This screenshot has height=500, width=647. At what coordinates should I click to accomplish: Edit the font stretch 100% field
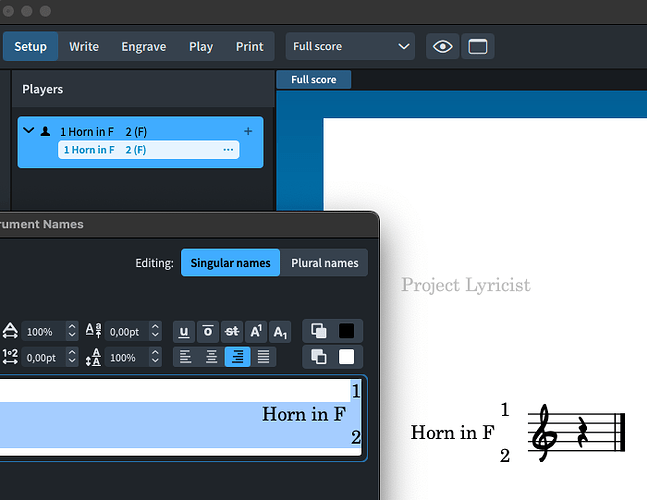pyautogui.click(x=43, y=332)
